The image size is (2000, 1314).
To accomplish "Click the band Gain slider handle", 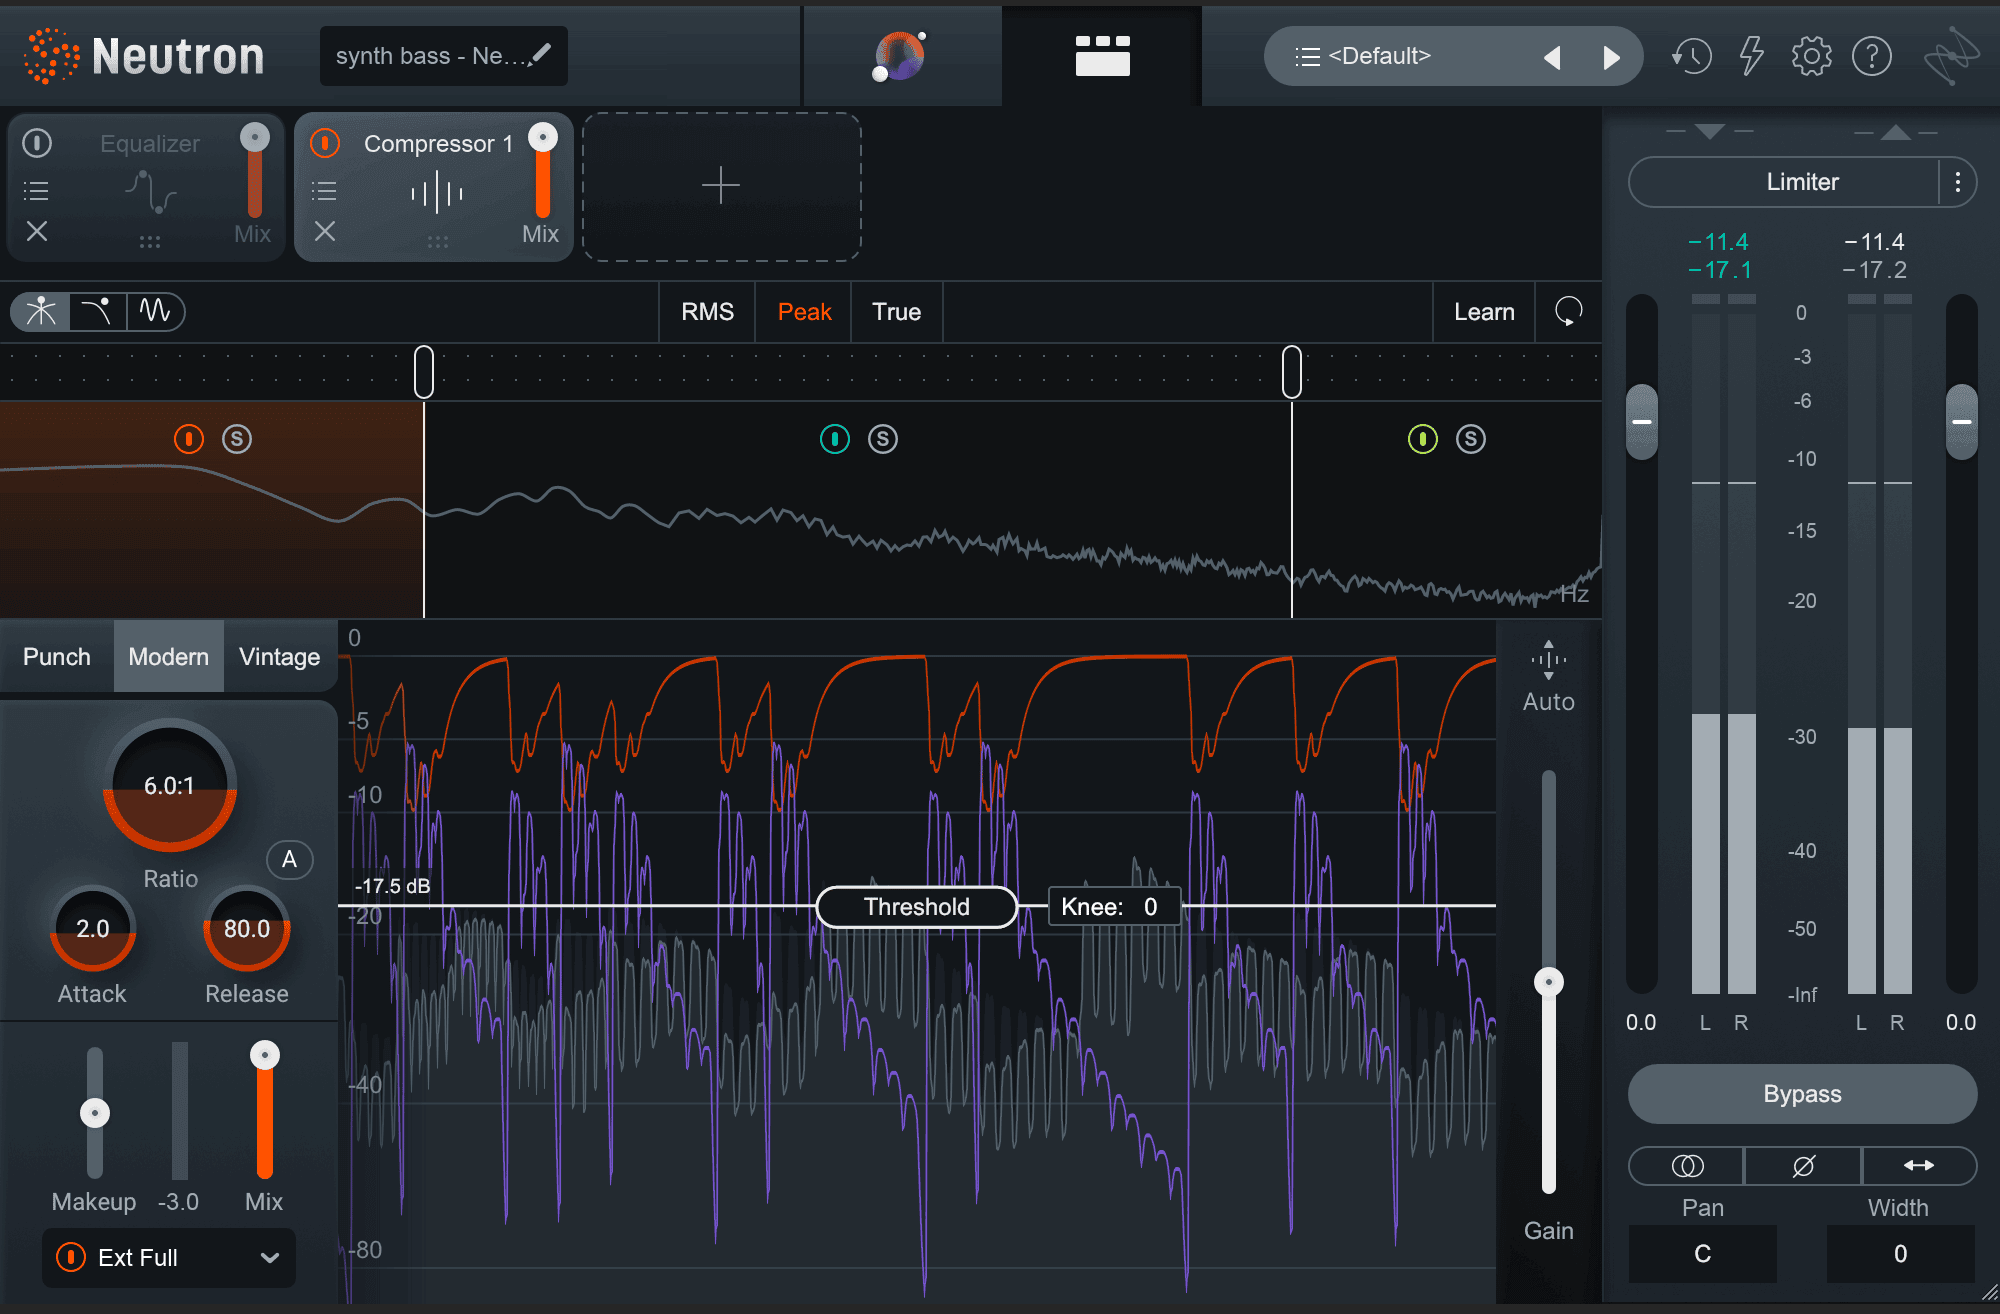I will [1549, 982].
